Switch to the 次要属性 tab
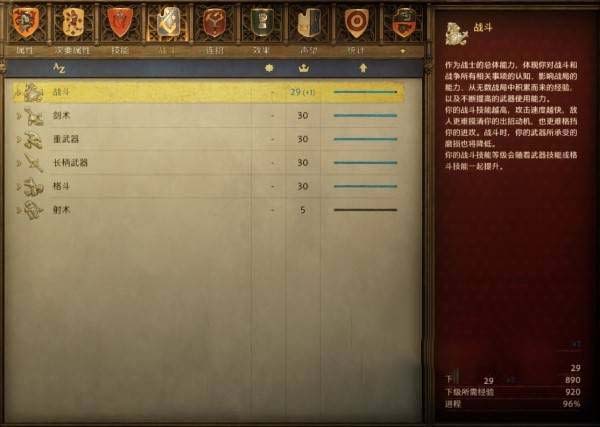600x427 pixels. click(x=72, y=51)
